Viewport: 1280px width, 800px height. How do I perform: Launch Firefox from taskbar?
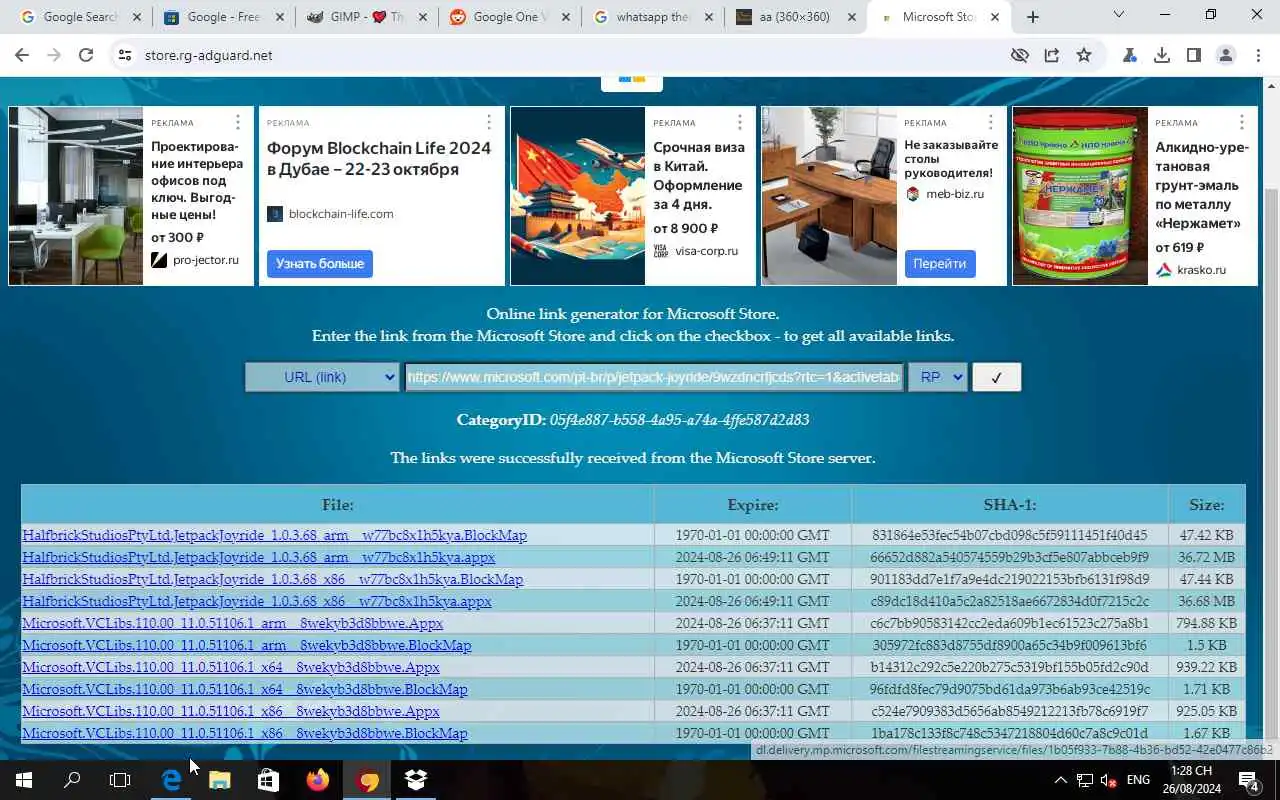click(318, 780)
